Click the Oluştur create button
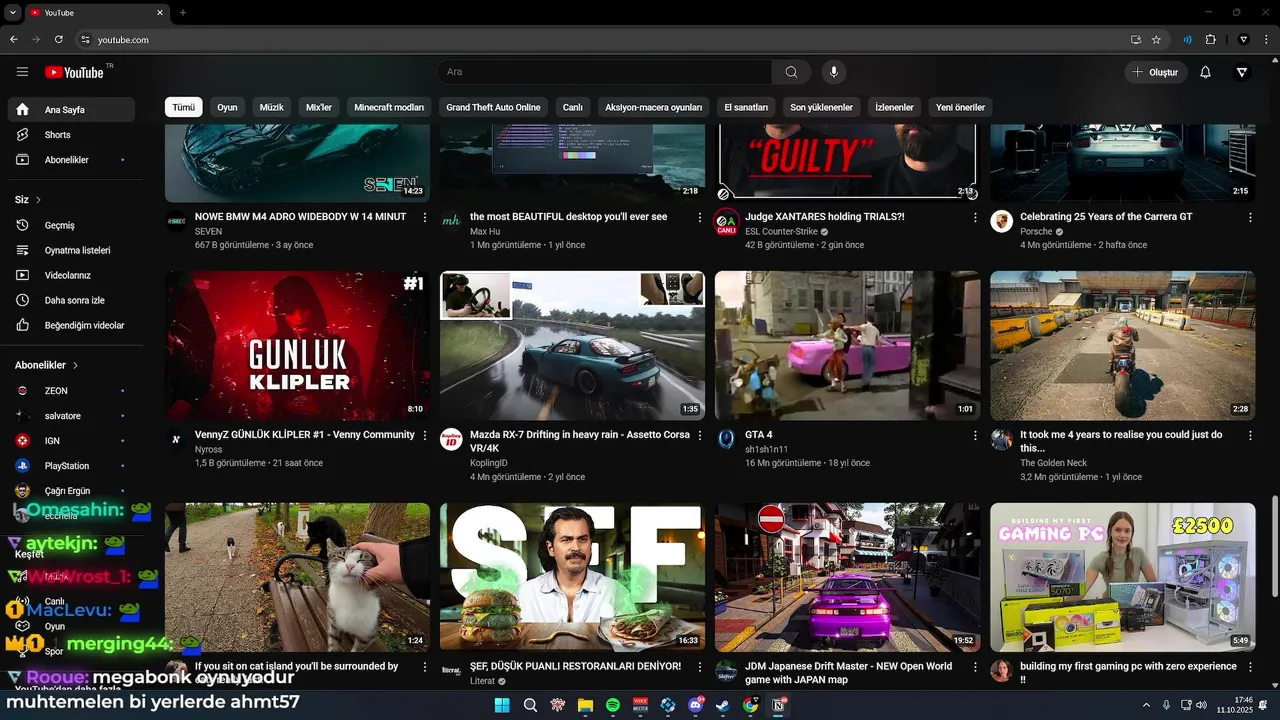 coord(1156,72)
